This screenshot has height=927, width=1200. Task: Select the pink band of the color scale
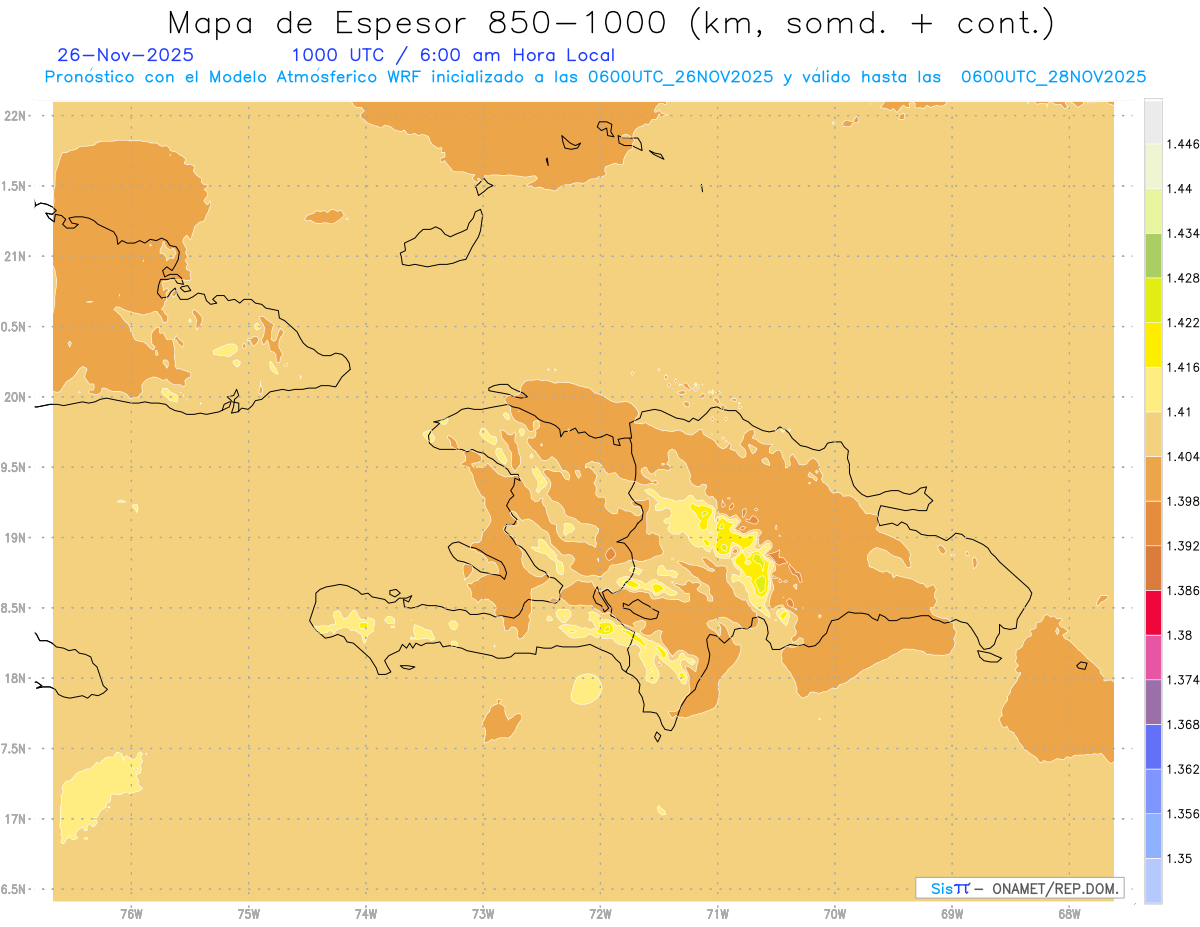(1153, 657)
